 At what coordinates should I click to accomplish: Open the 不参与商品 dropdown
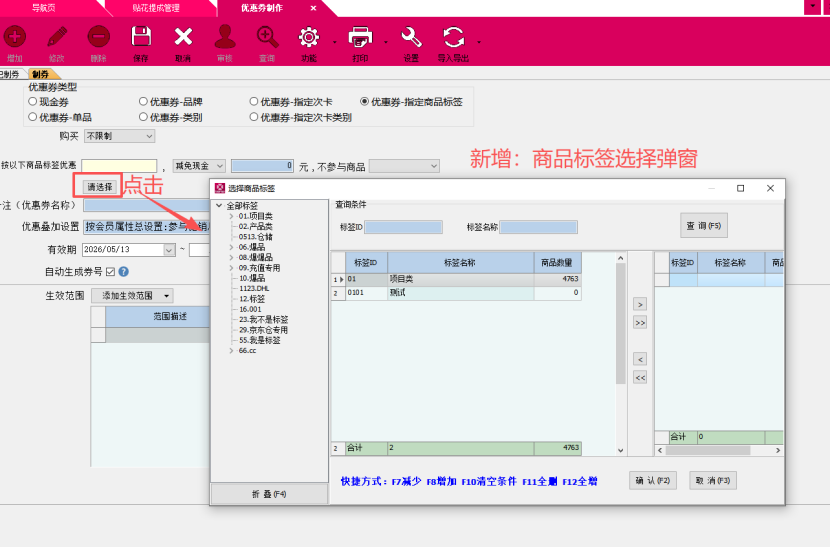(x=404, y=166)
